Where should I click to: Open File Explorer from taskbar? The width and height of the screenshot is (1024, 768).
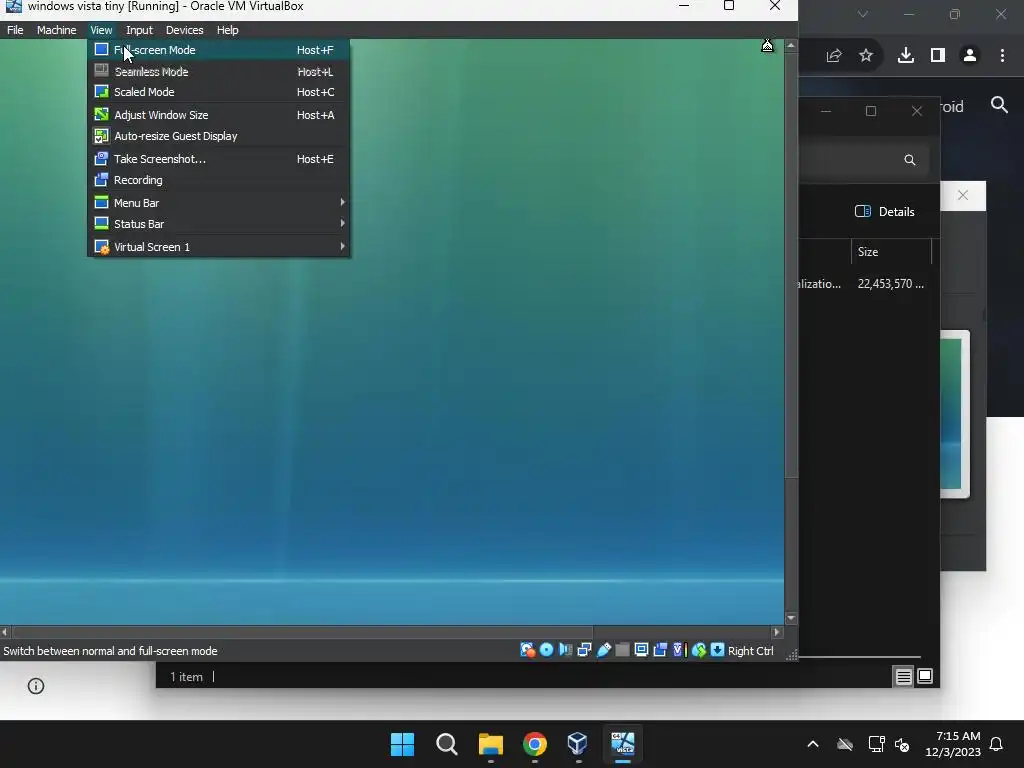click(490, 744)
